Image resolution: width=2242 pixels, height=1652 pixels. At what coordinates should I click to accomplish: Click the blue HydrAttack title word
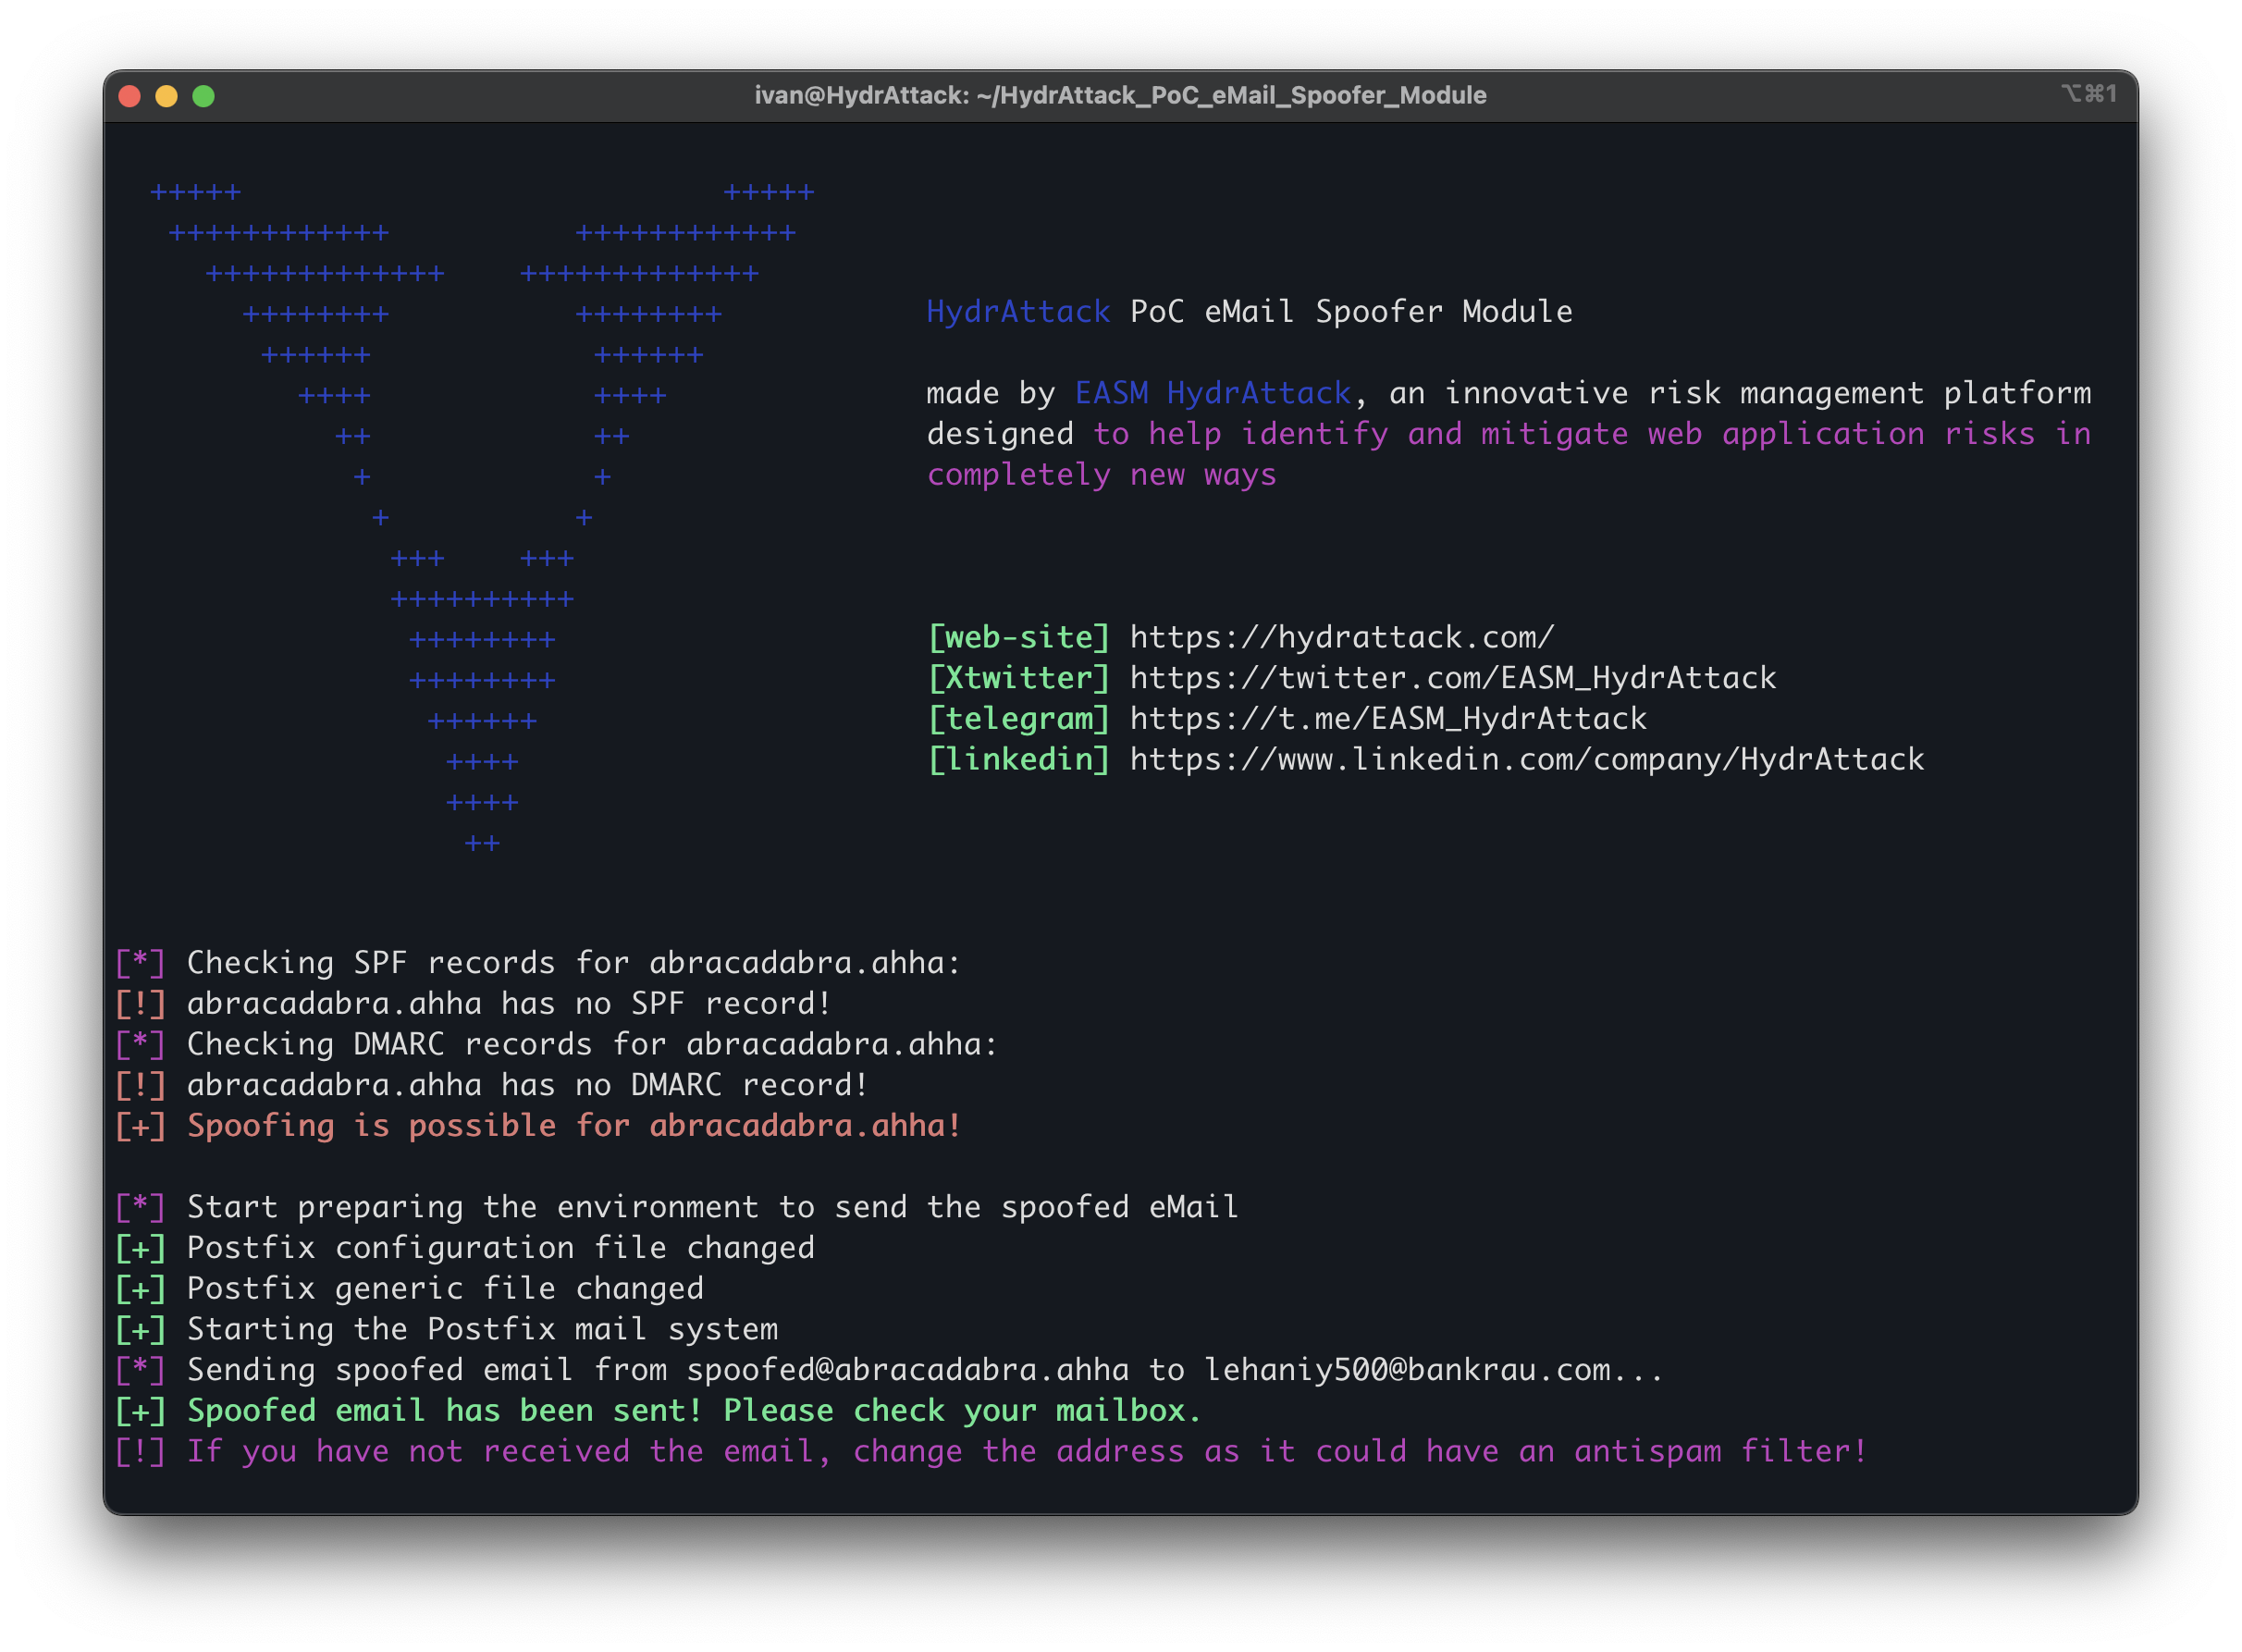click(x=1018, y=312)
